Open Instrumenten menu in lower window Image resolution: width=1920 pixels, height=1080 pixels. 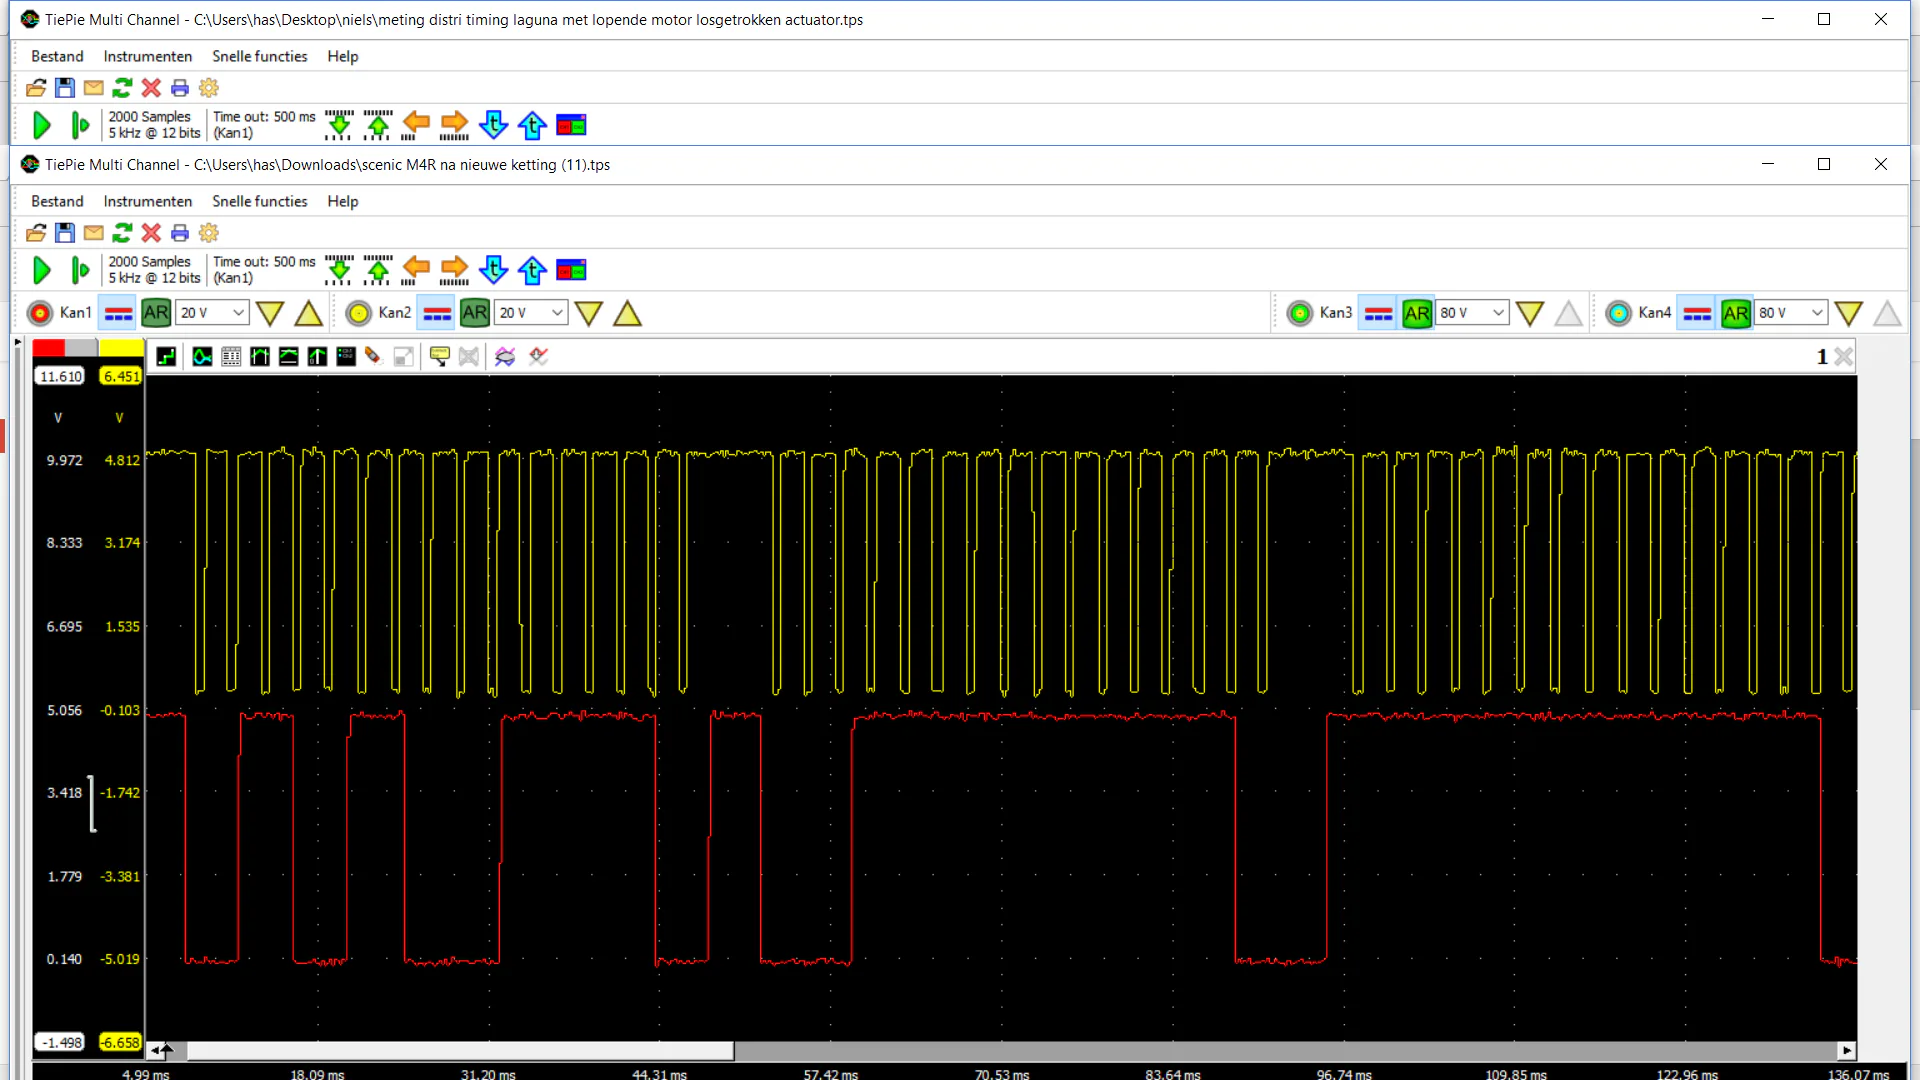pyautogui.click(x=147, y=201)
